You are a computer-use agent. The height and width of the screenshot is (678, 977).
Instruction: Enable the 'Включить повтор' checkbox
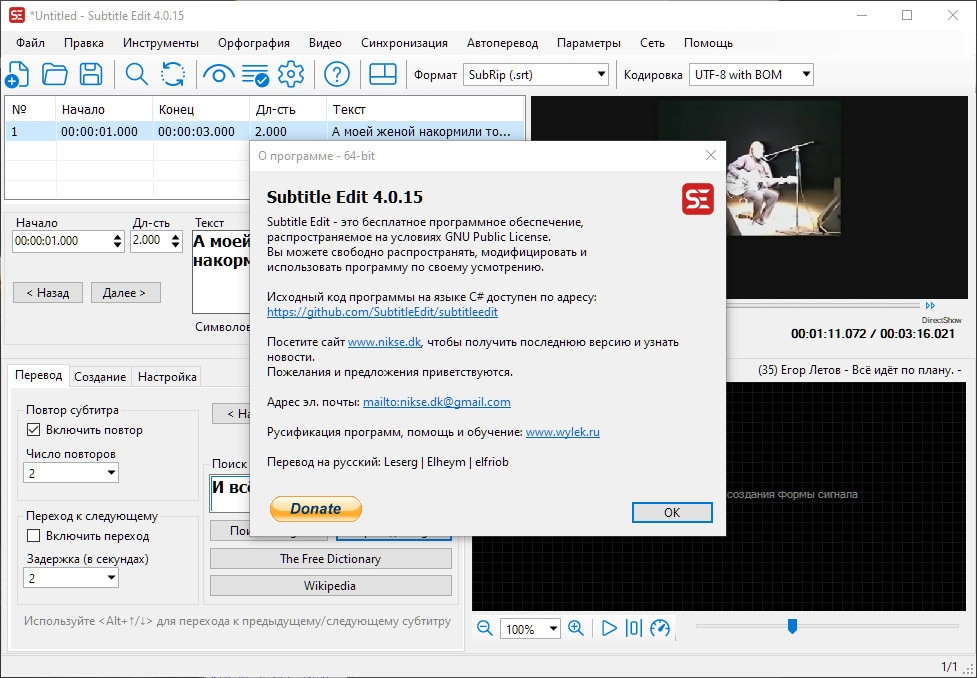(x=34, y=430)
